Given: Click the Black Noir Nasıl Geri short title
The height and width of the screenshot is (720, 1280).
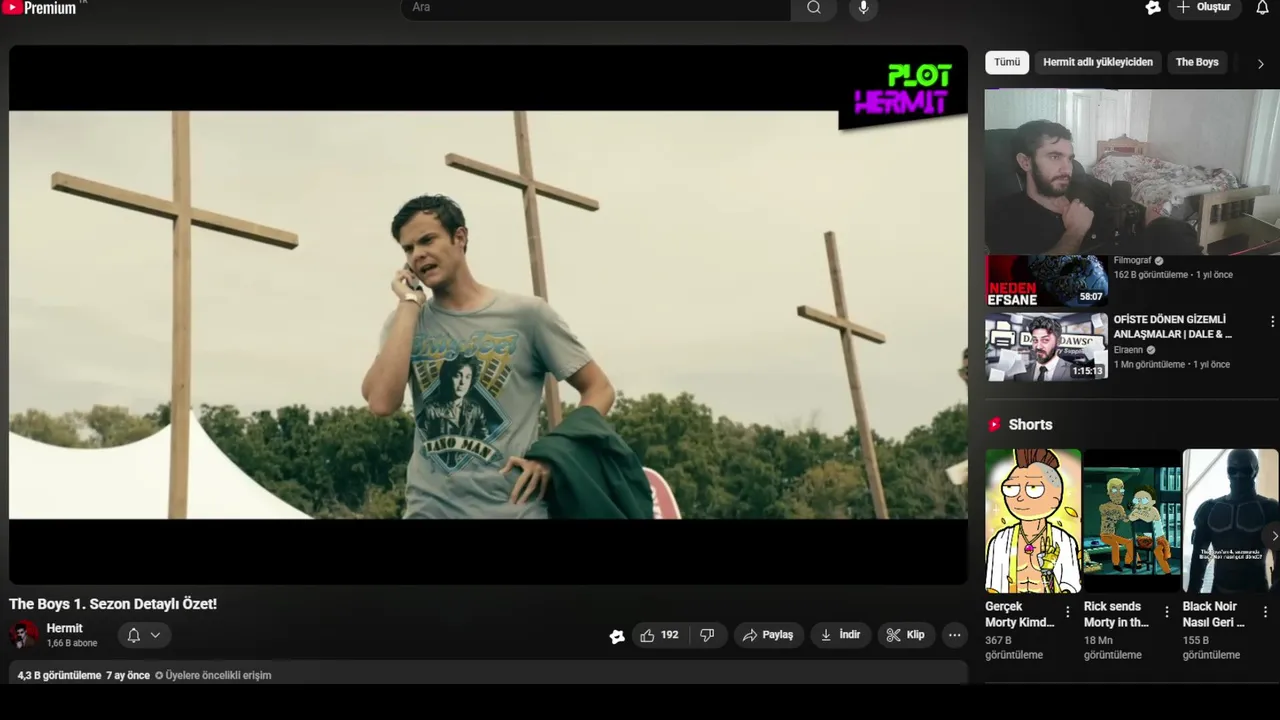Looking at the screenshot, I should click(x=1214, y=614).
